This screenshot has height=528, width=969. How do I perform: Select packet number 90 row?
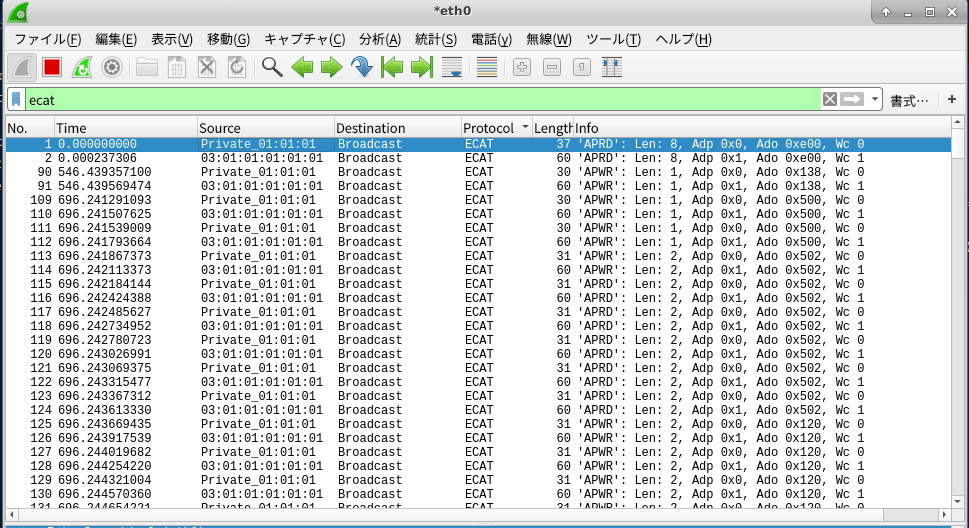coord(478,172)
